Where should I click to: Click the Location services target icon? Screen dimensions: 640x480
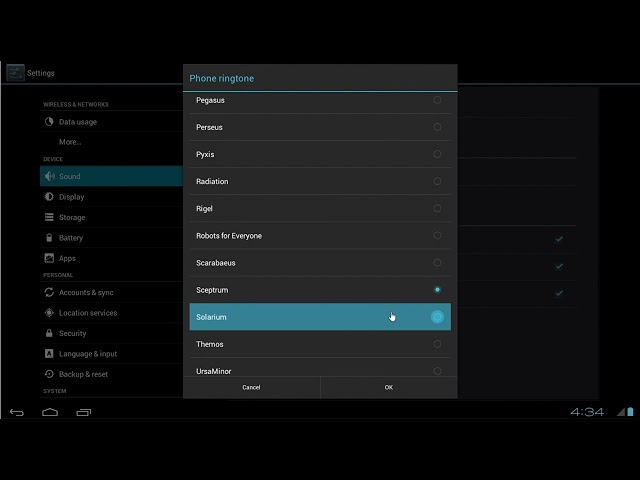(x=49, y=313)
